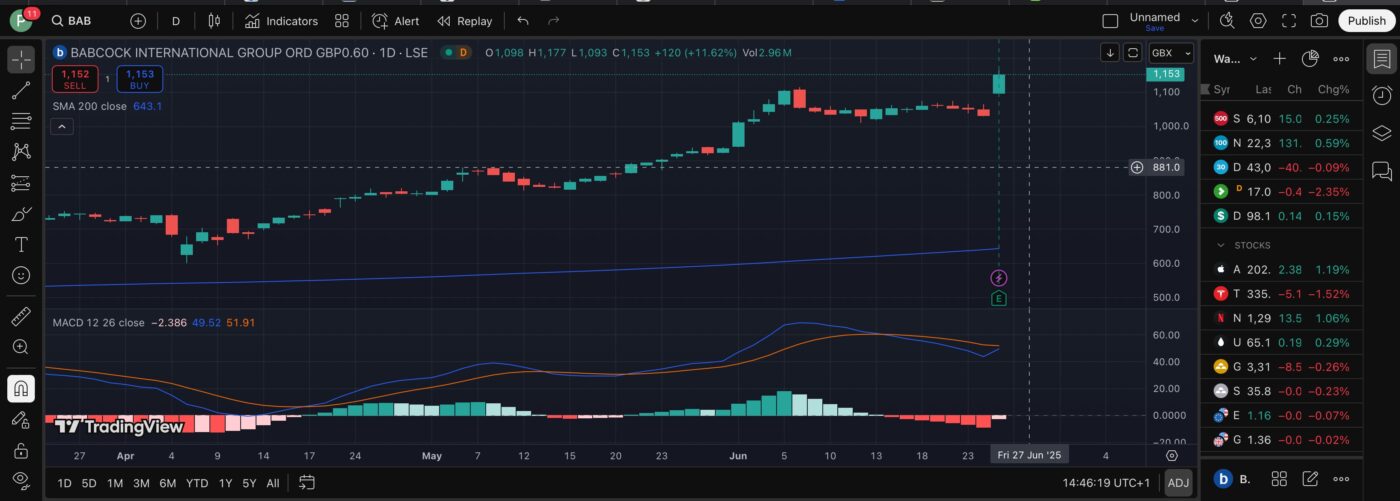Toggle auto-fit data to screen icon

tap(1133, 53)
